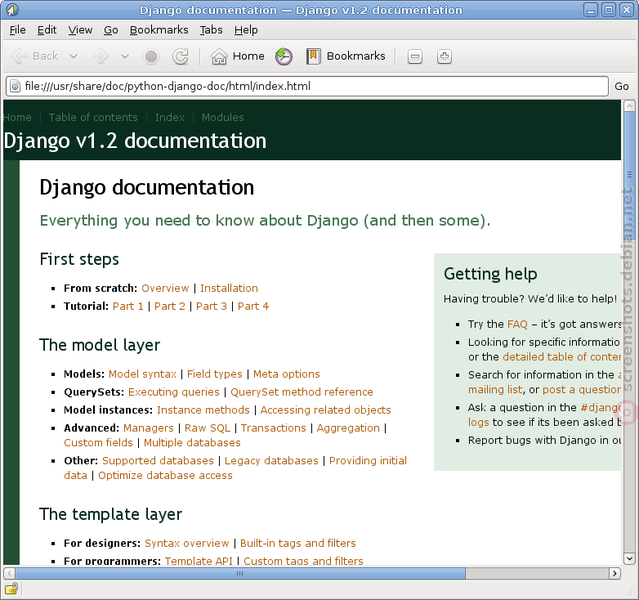The width and height of the screenshot is (639, 600).
Task: Click the zoom out icon
Action: pos(415,56)
